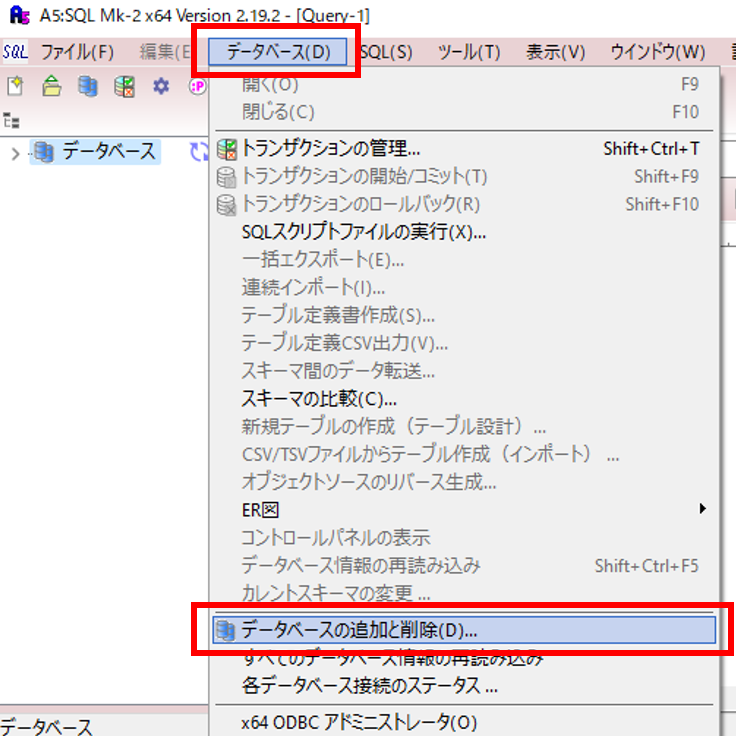Choose 閉じる(C) menu entry
This screenshot has height=736, width=736.
click(x=466, y=112)
